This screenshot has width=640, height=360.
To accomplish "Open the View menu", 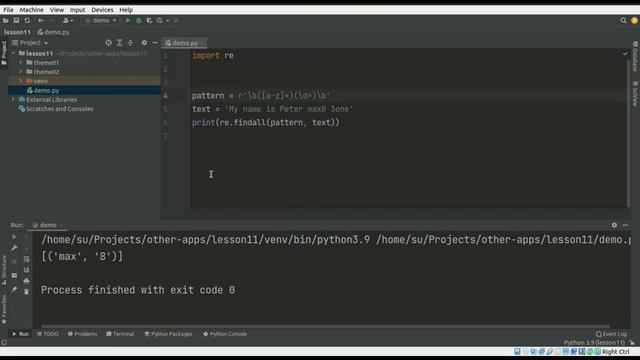I will (57, 10).
